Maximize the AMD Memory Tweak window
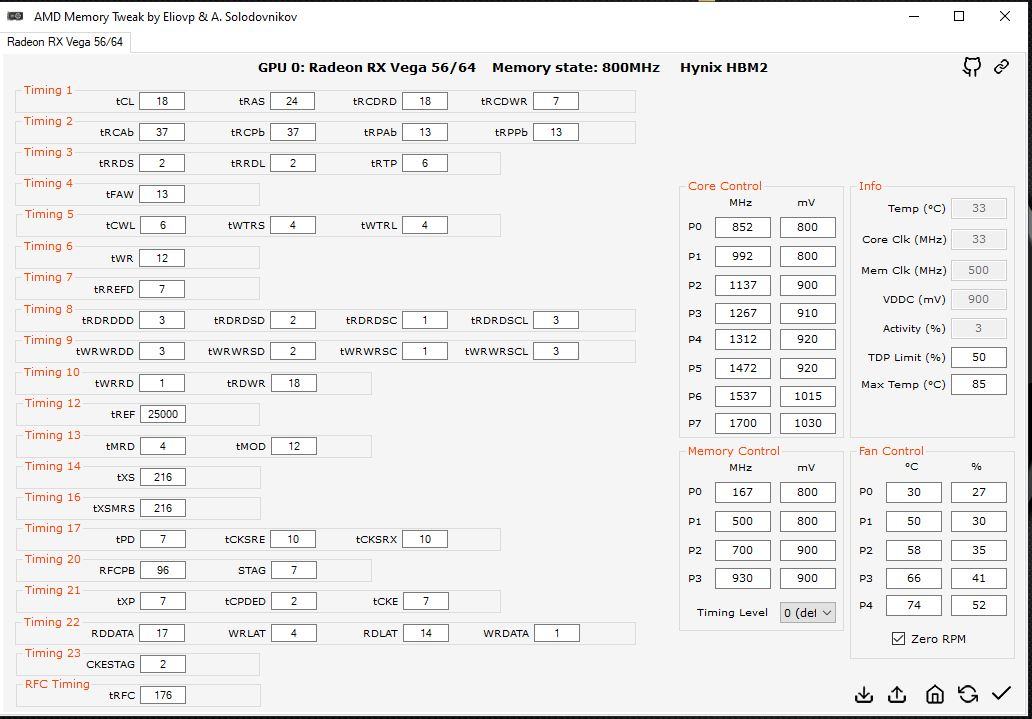The image size is (1032, 719). tap(959, 16)
